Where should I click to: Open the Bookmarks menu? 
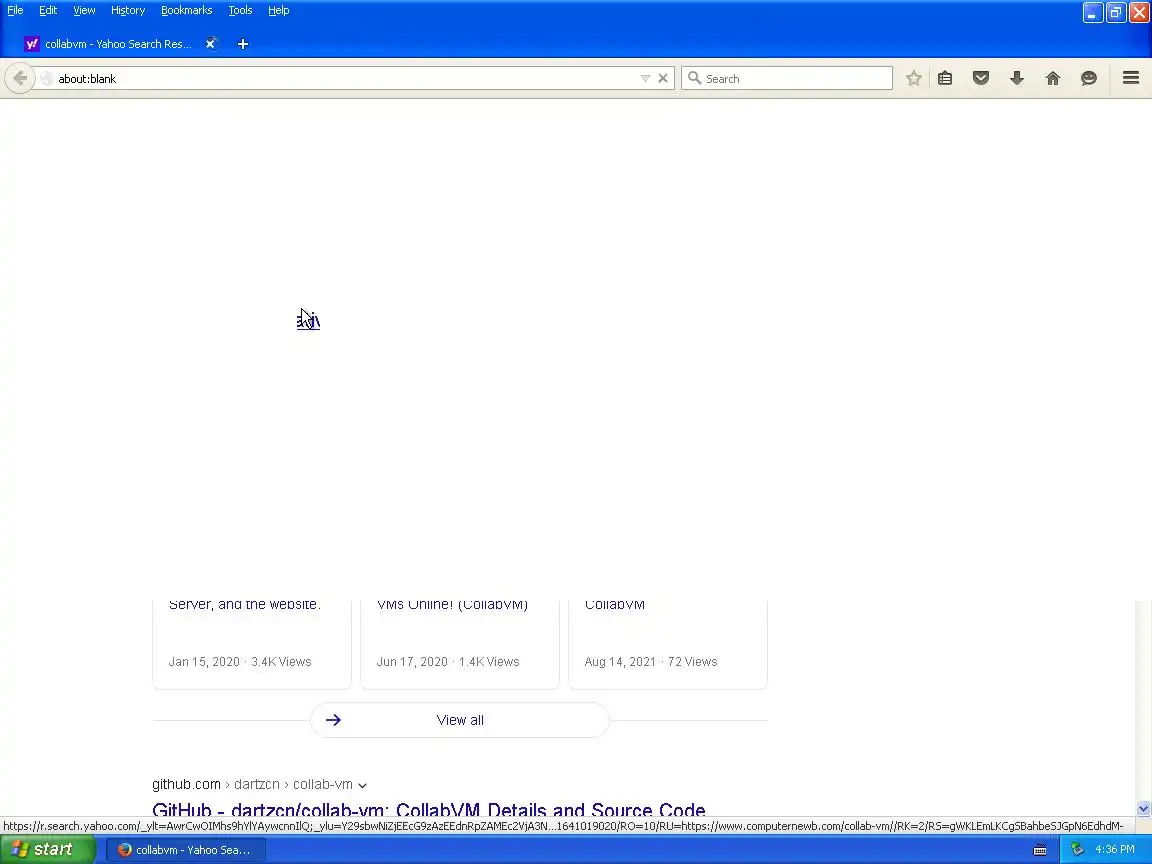click(x=187, y=10)
